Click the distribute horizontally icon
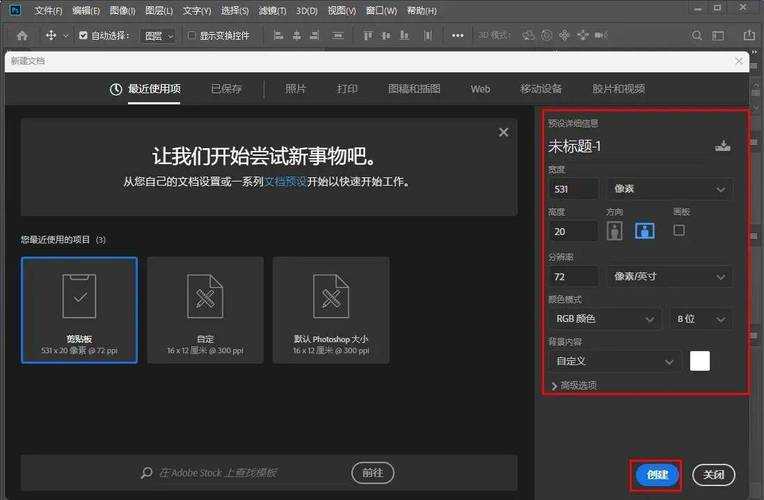The width and height of the screenshot is (764, 500). click(338, 35)
